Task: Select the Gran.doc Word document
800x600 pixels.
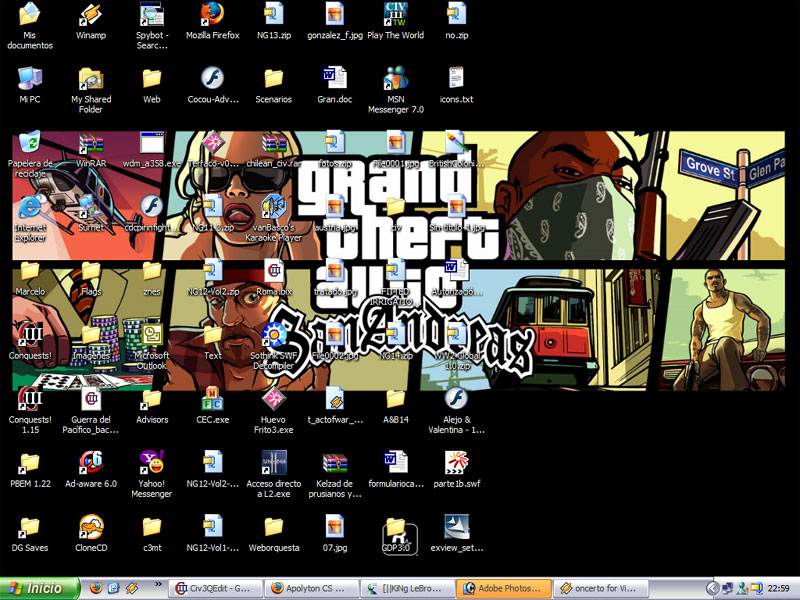Action: (x=334, y=78)
